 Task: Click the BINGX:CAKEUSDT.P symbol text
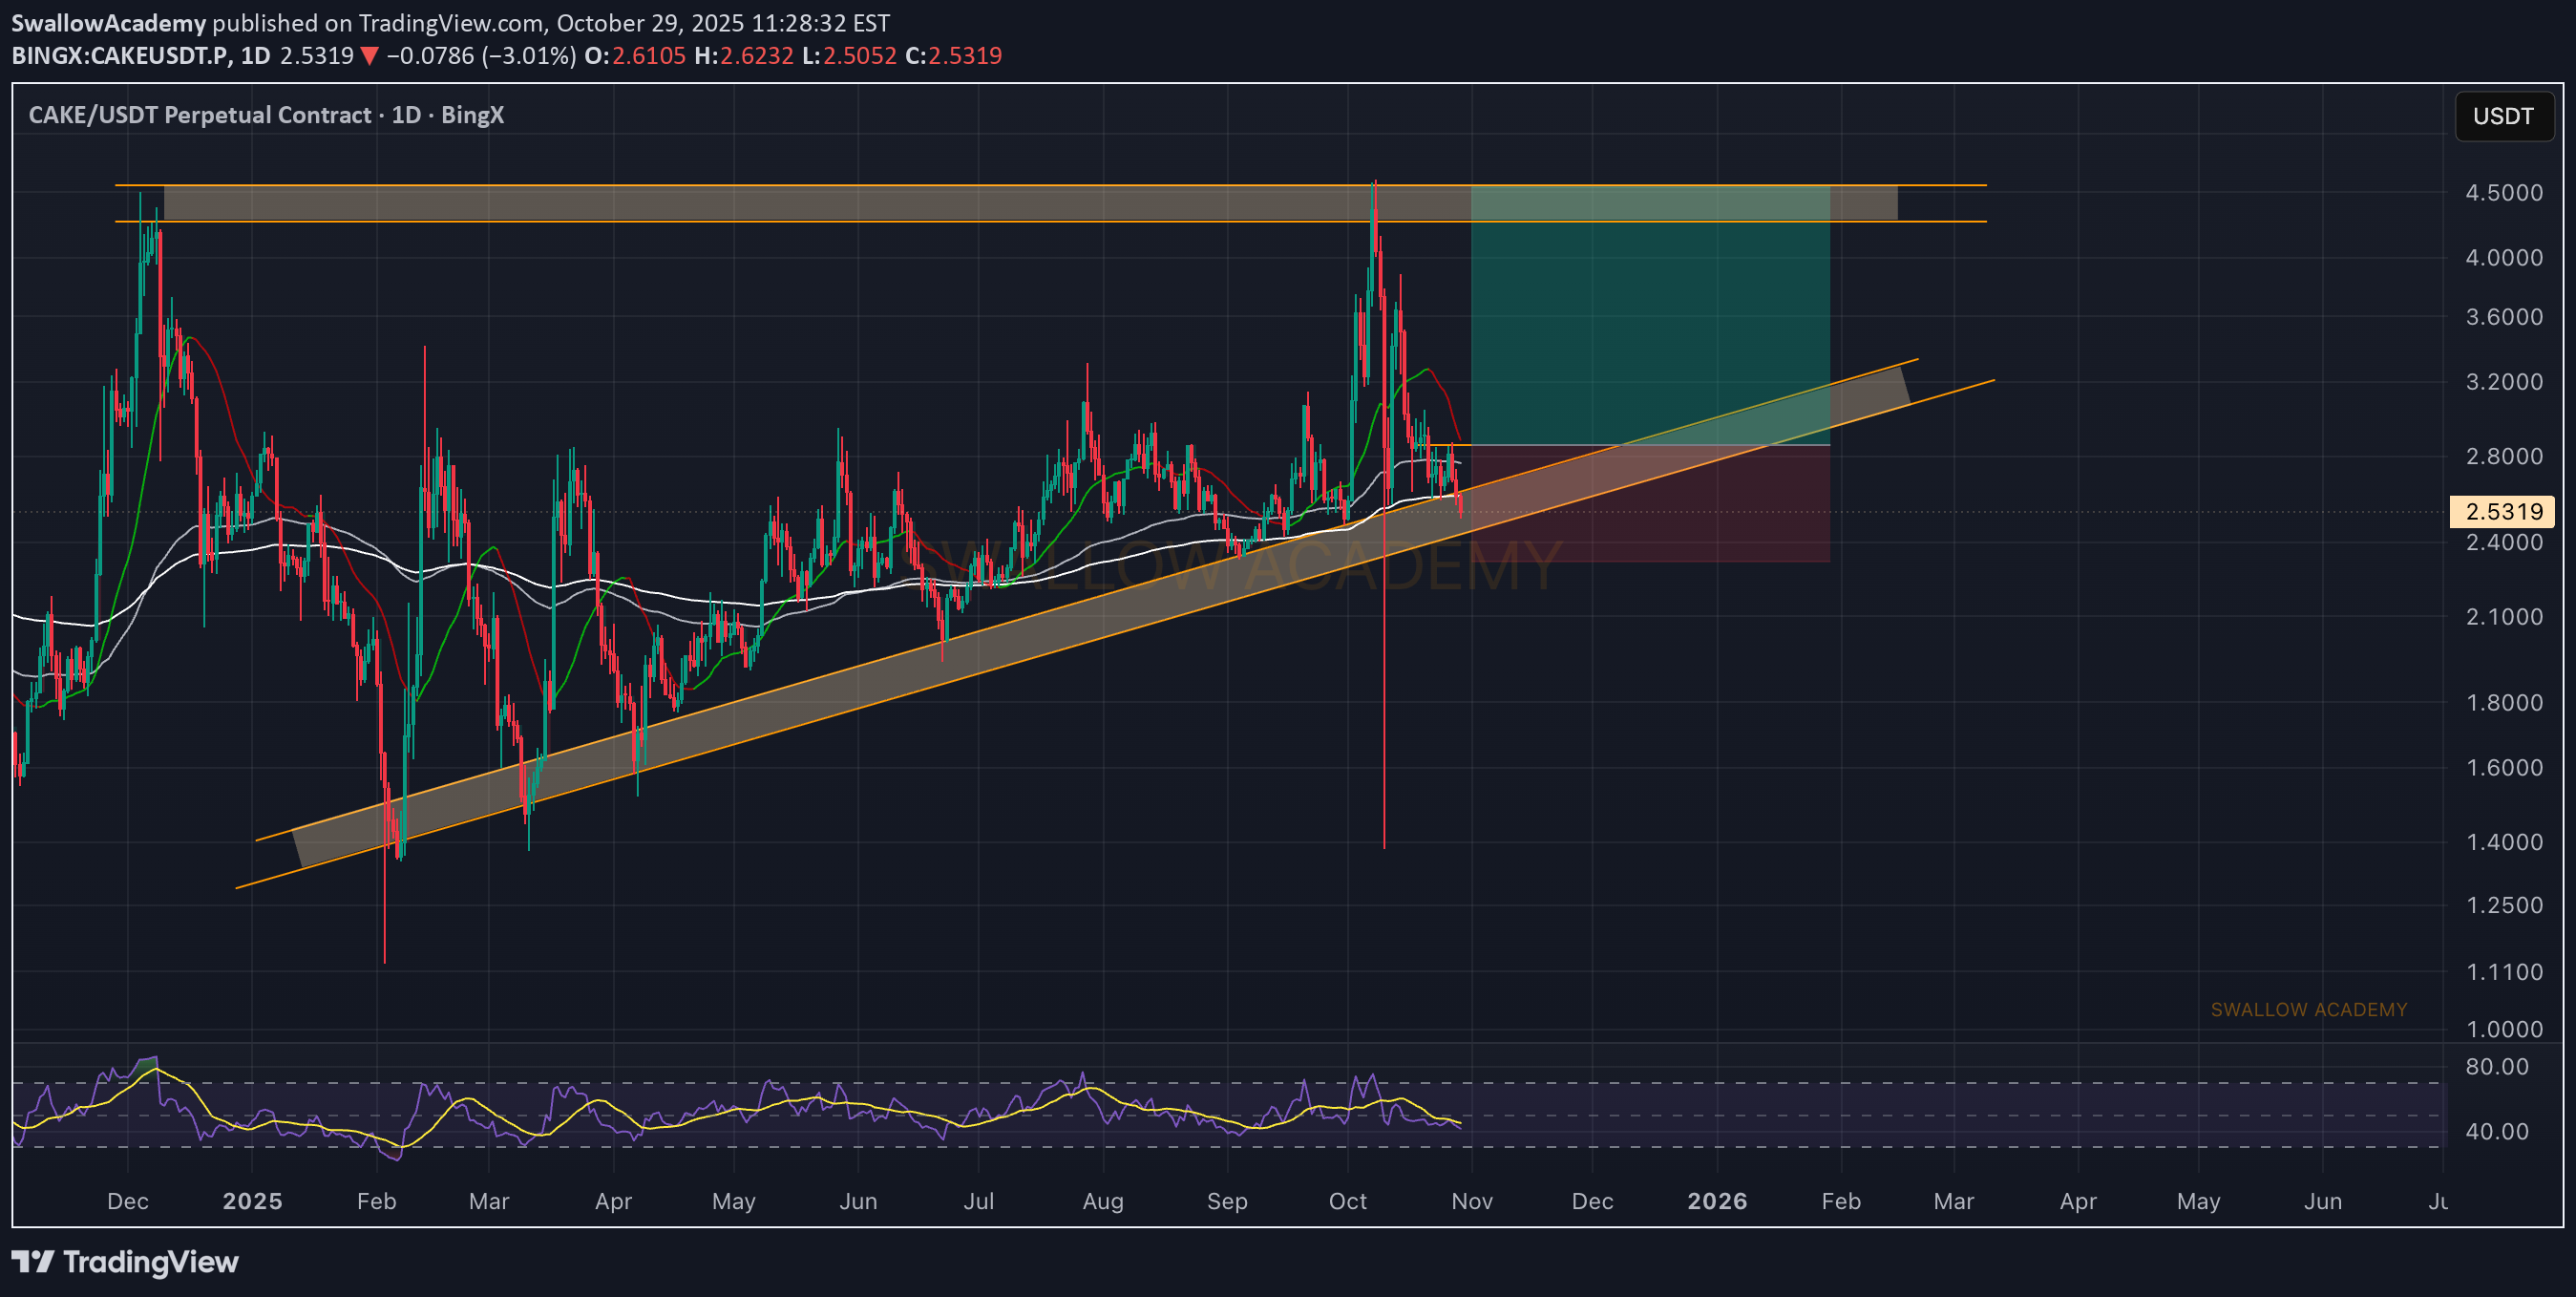[x=120, y=56]
